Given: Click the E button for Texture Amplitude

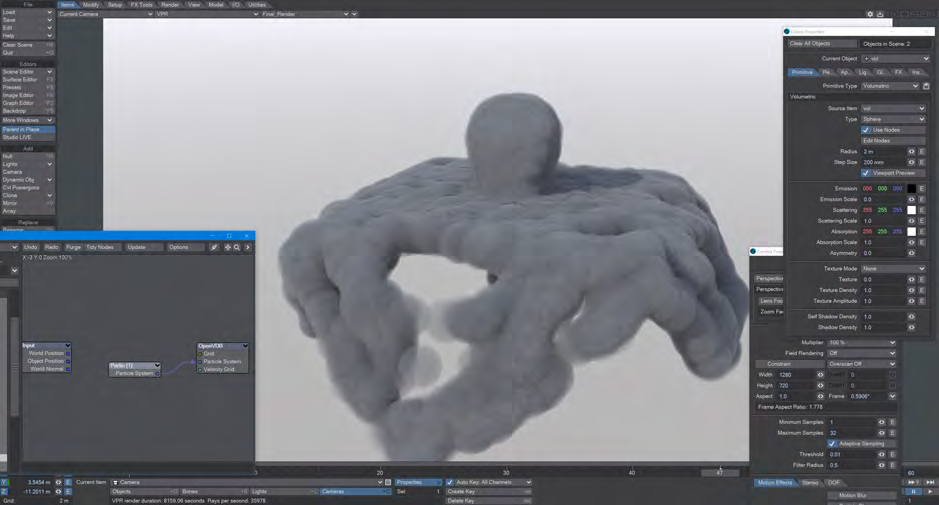Looking at the screenshot, I should tap(922, 301).
